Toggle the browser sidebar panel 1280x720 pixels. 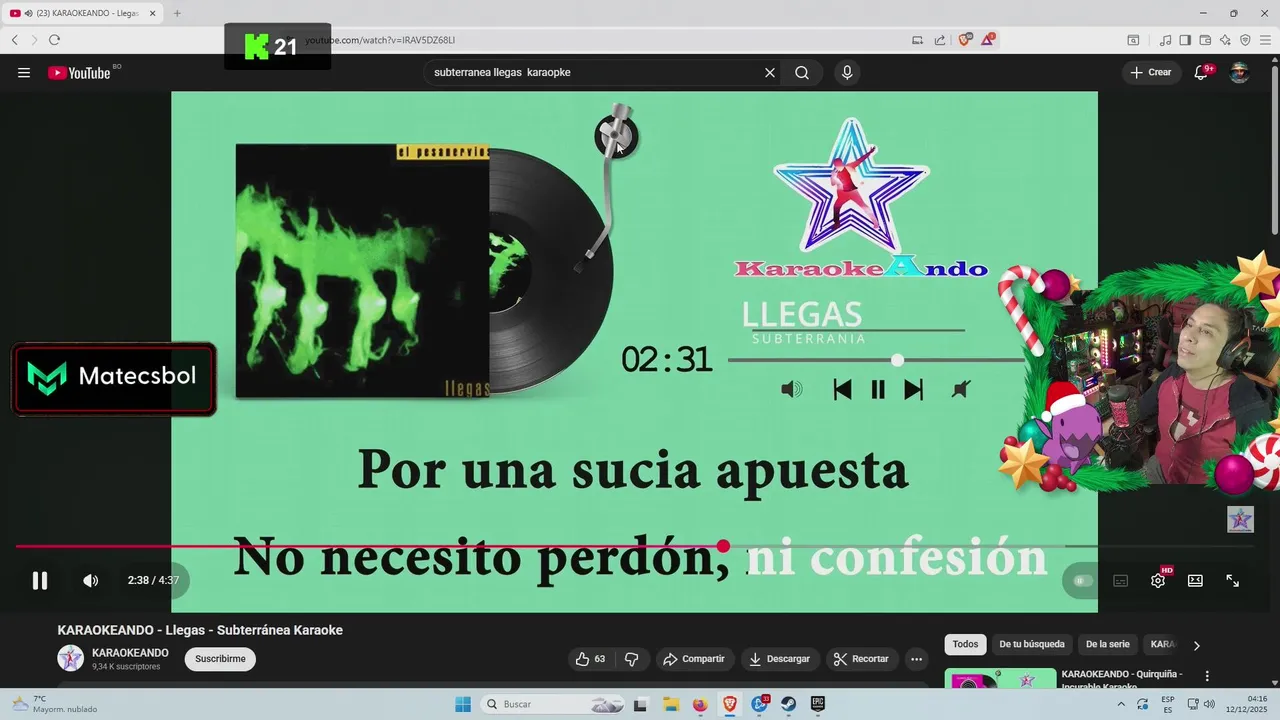[x=1185, y=40]
